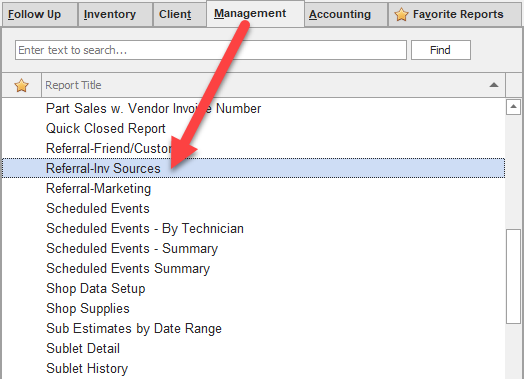Open the Client tab

tap(179, 14)
